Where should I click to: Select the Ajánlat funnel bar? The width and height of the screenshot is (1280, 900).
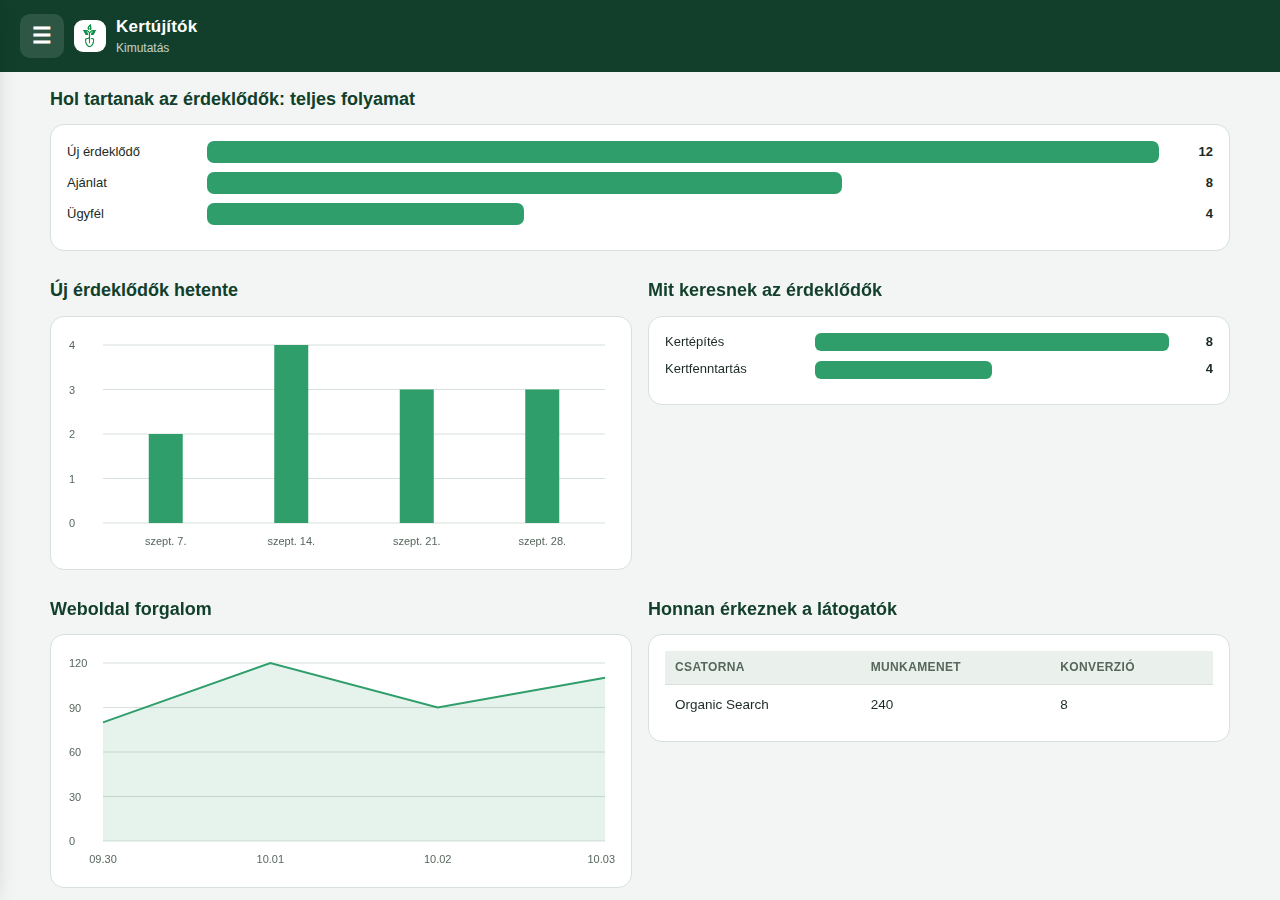click(x=524, y=183)
